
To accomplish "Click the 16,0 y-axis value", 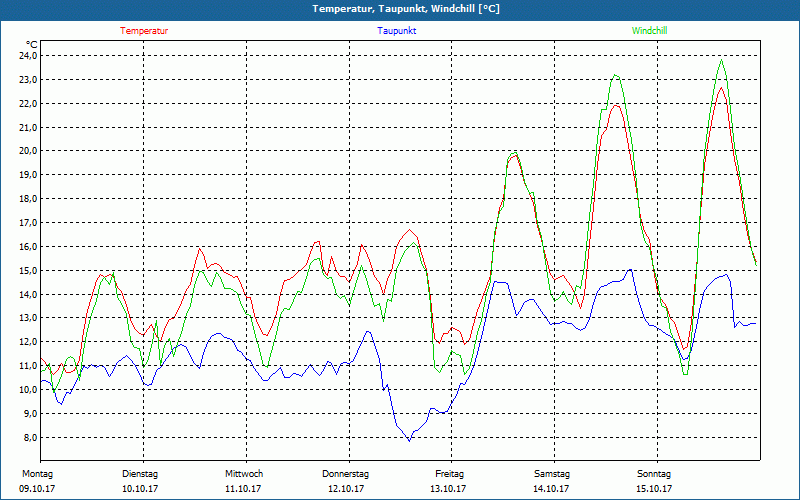I will tap(28, 247).
